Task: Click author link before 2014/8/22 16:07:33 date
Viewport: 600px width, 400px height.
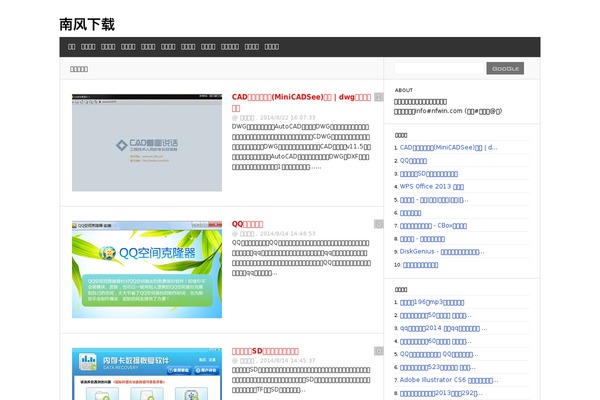Action: 247,118
